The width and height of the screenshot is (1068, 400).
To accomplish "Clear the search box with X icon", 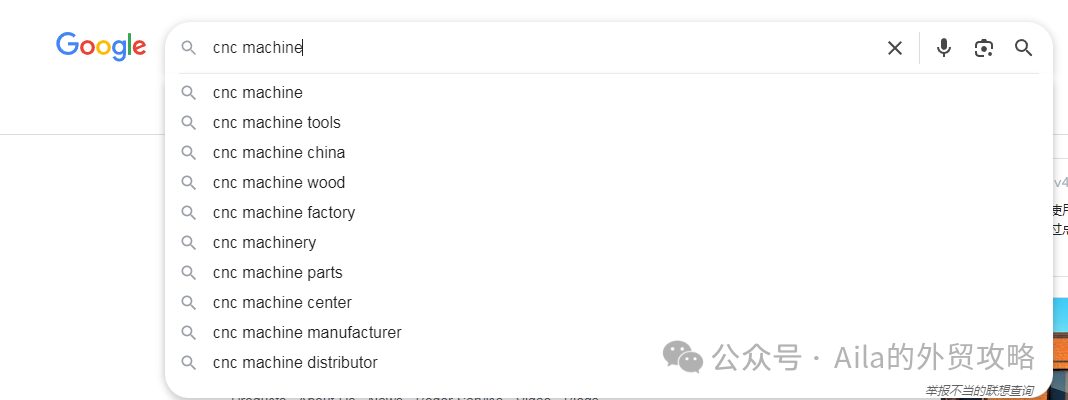I will coord(895,48).
